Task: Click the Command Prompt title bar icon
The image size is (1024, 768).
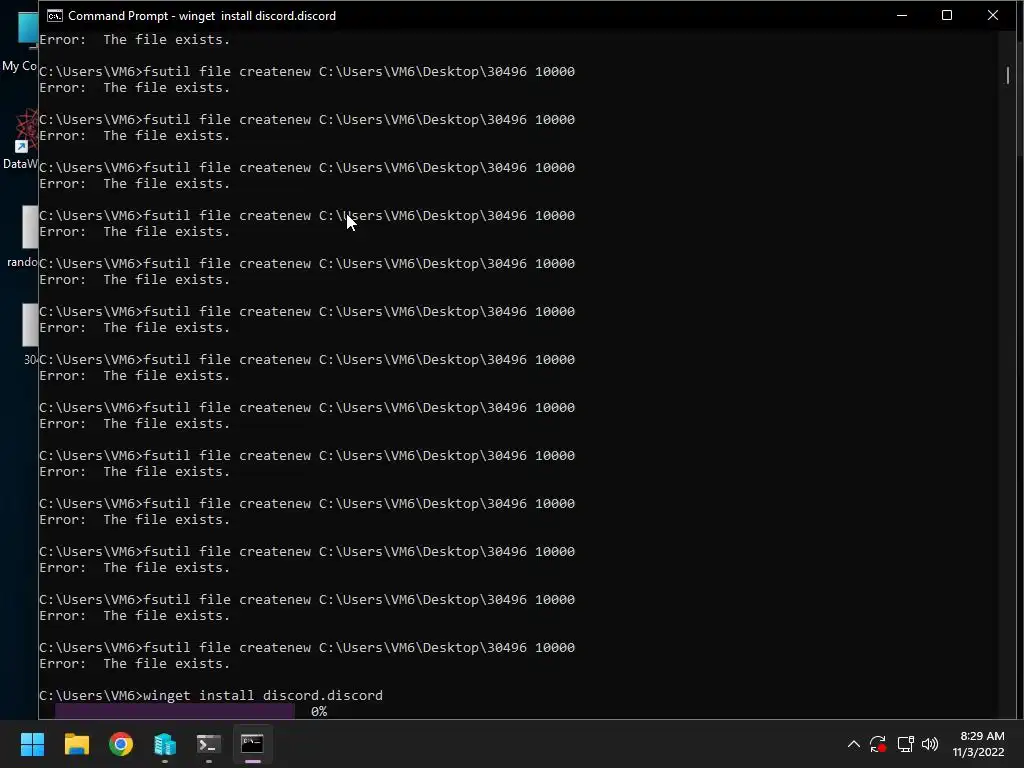Action: point(55,16)
